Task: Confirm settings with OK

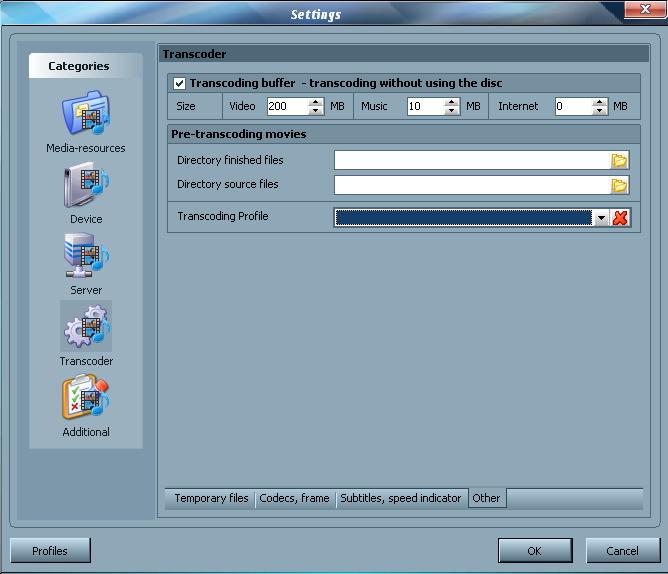Action: pos(535,551)
